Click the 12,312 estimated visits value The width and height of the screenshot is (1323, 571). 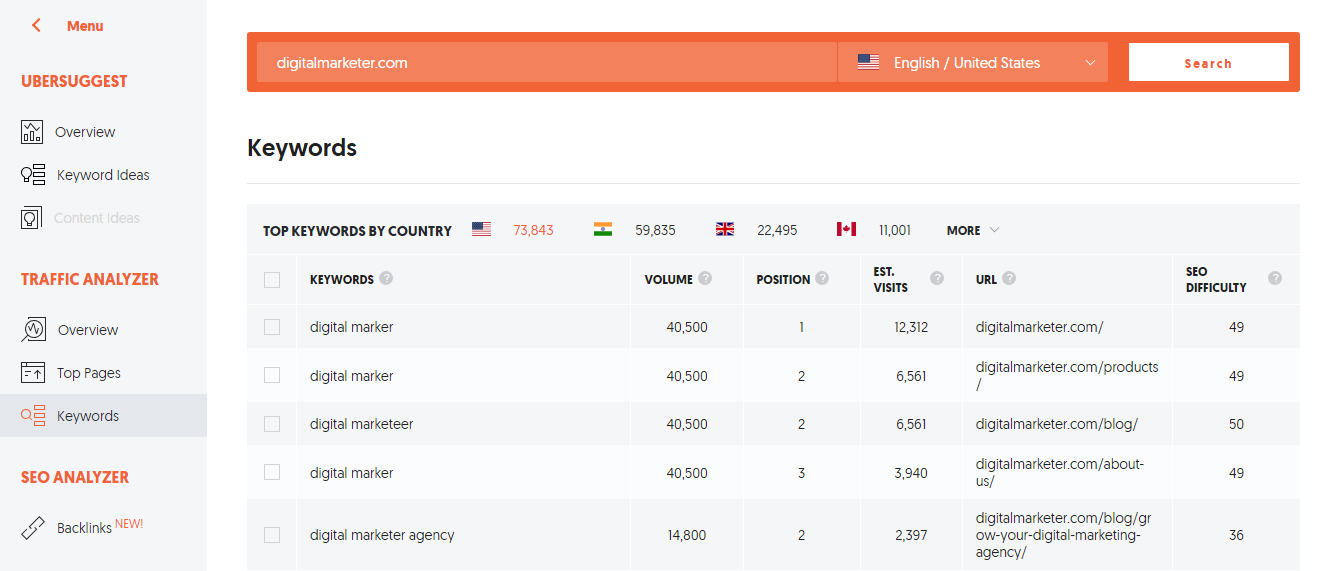(911, 327)
